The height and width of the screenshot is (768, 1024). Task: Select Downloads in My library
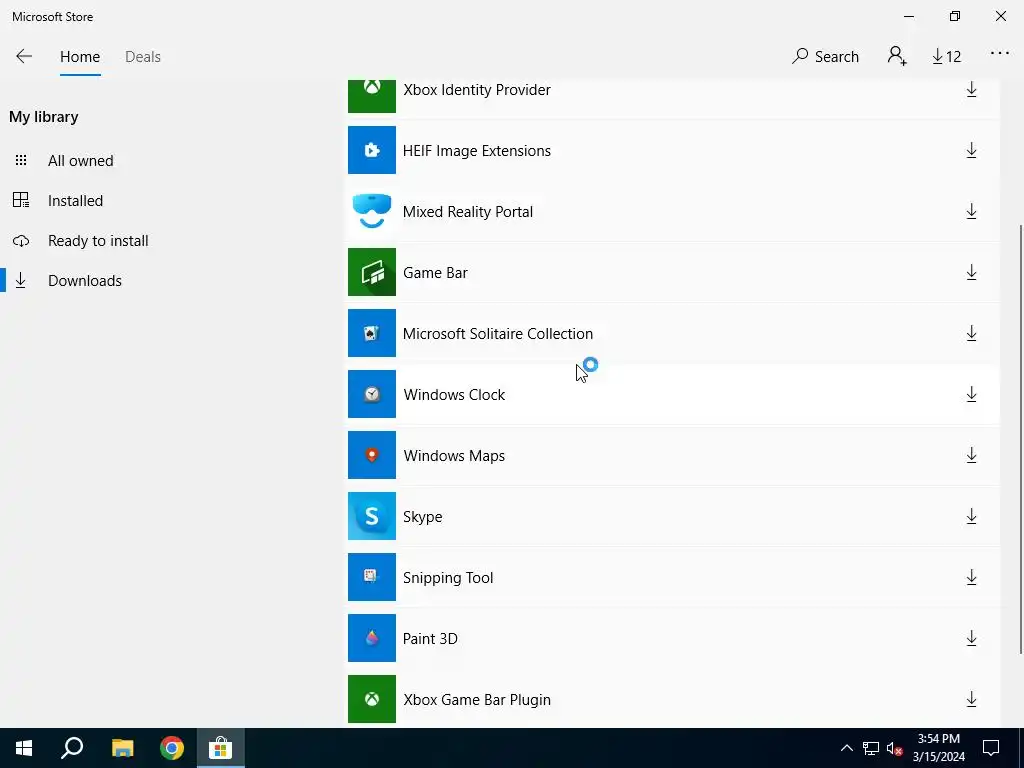pos(85,280)
